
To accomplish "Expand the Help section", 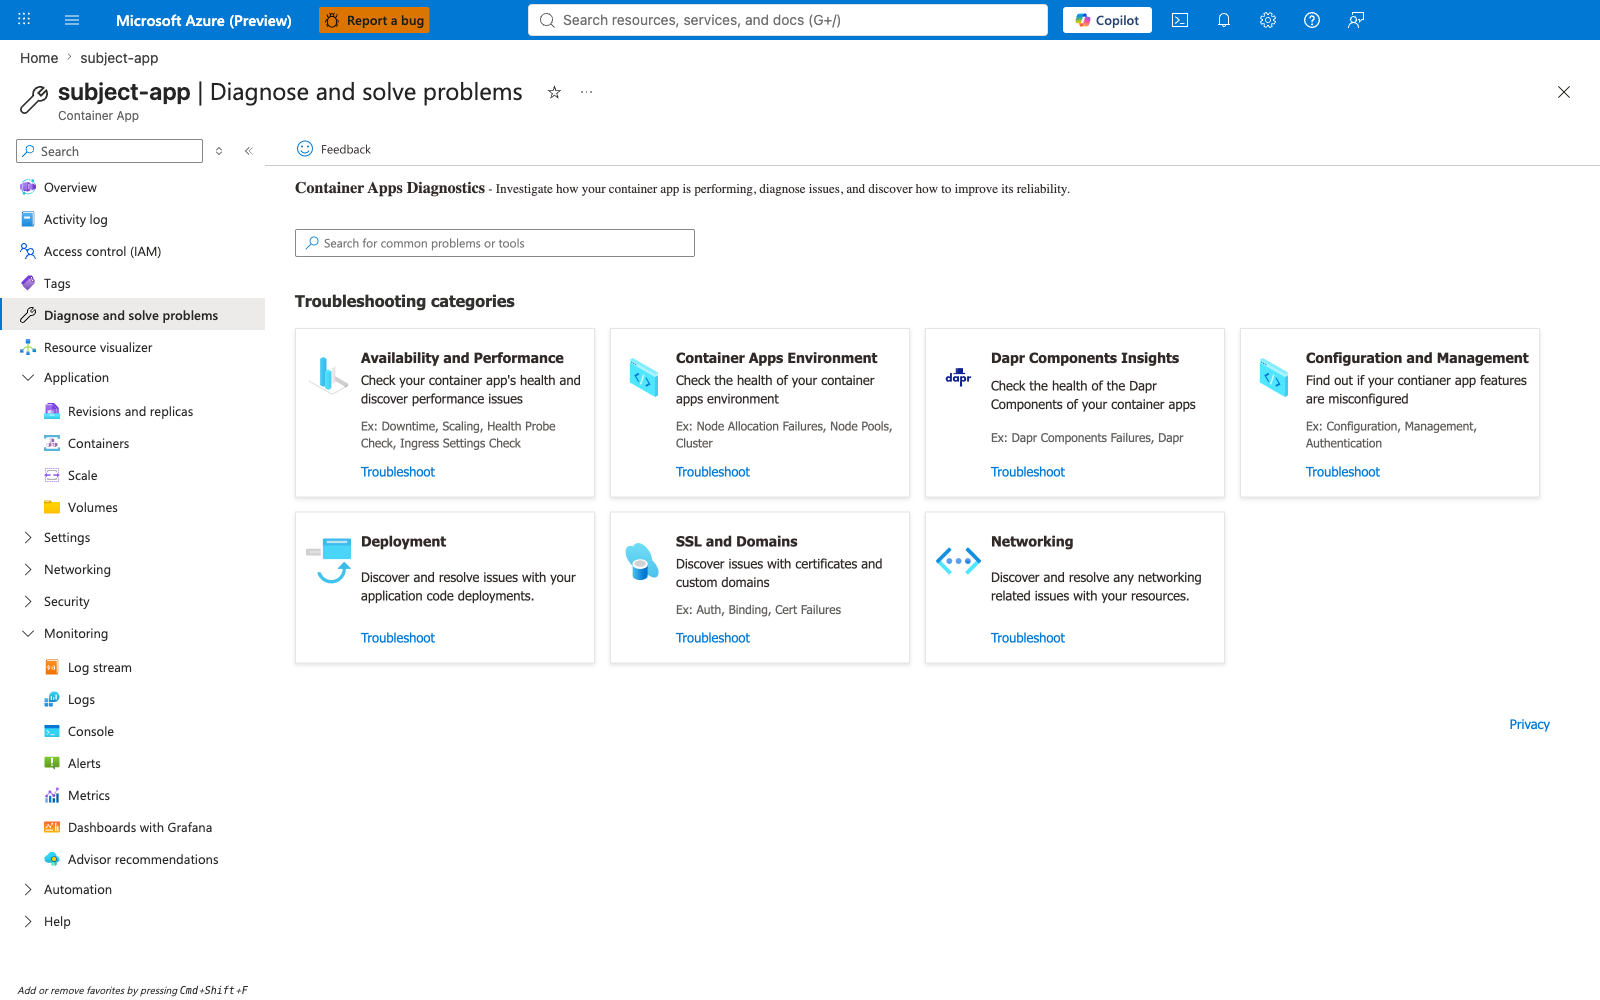I will pyautogui.click(x=28, y=922).
